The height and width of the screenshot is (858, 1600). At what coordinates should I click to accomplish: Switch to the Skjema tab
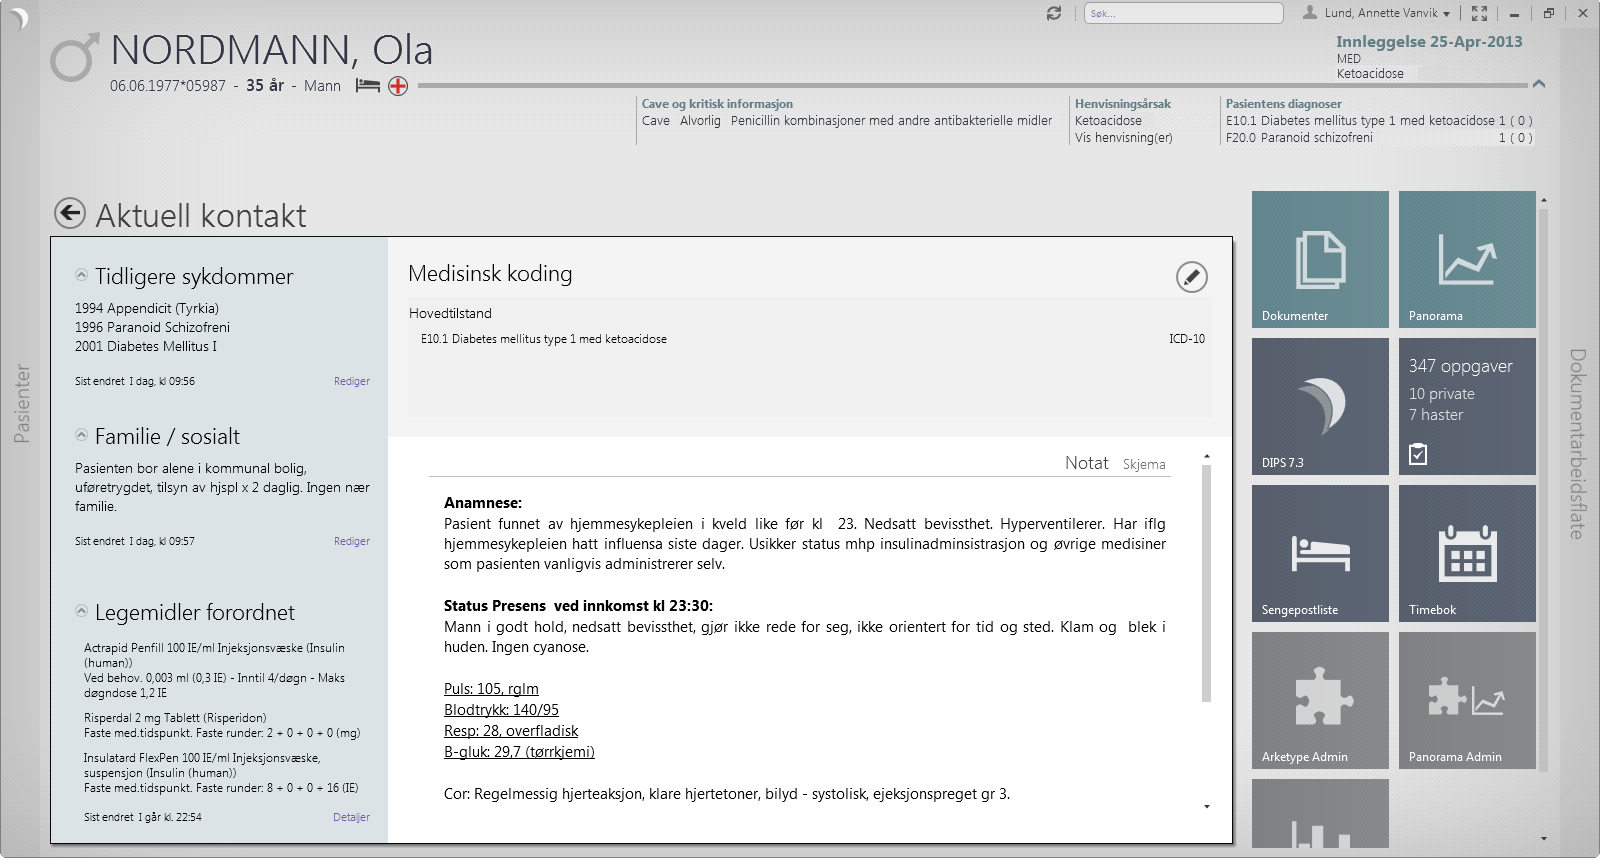point(1144,464)
